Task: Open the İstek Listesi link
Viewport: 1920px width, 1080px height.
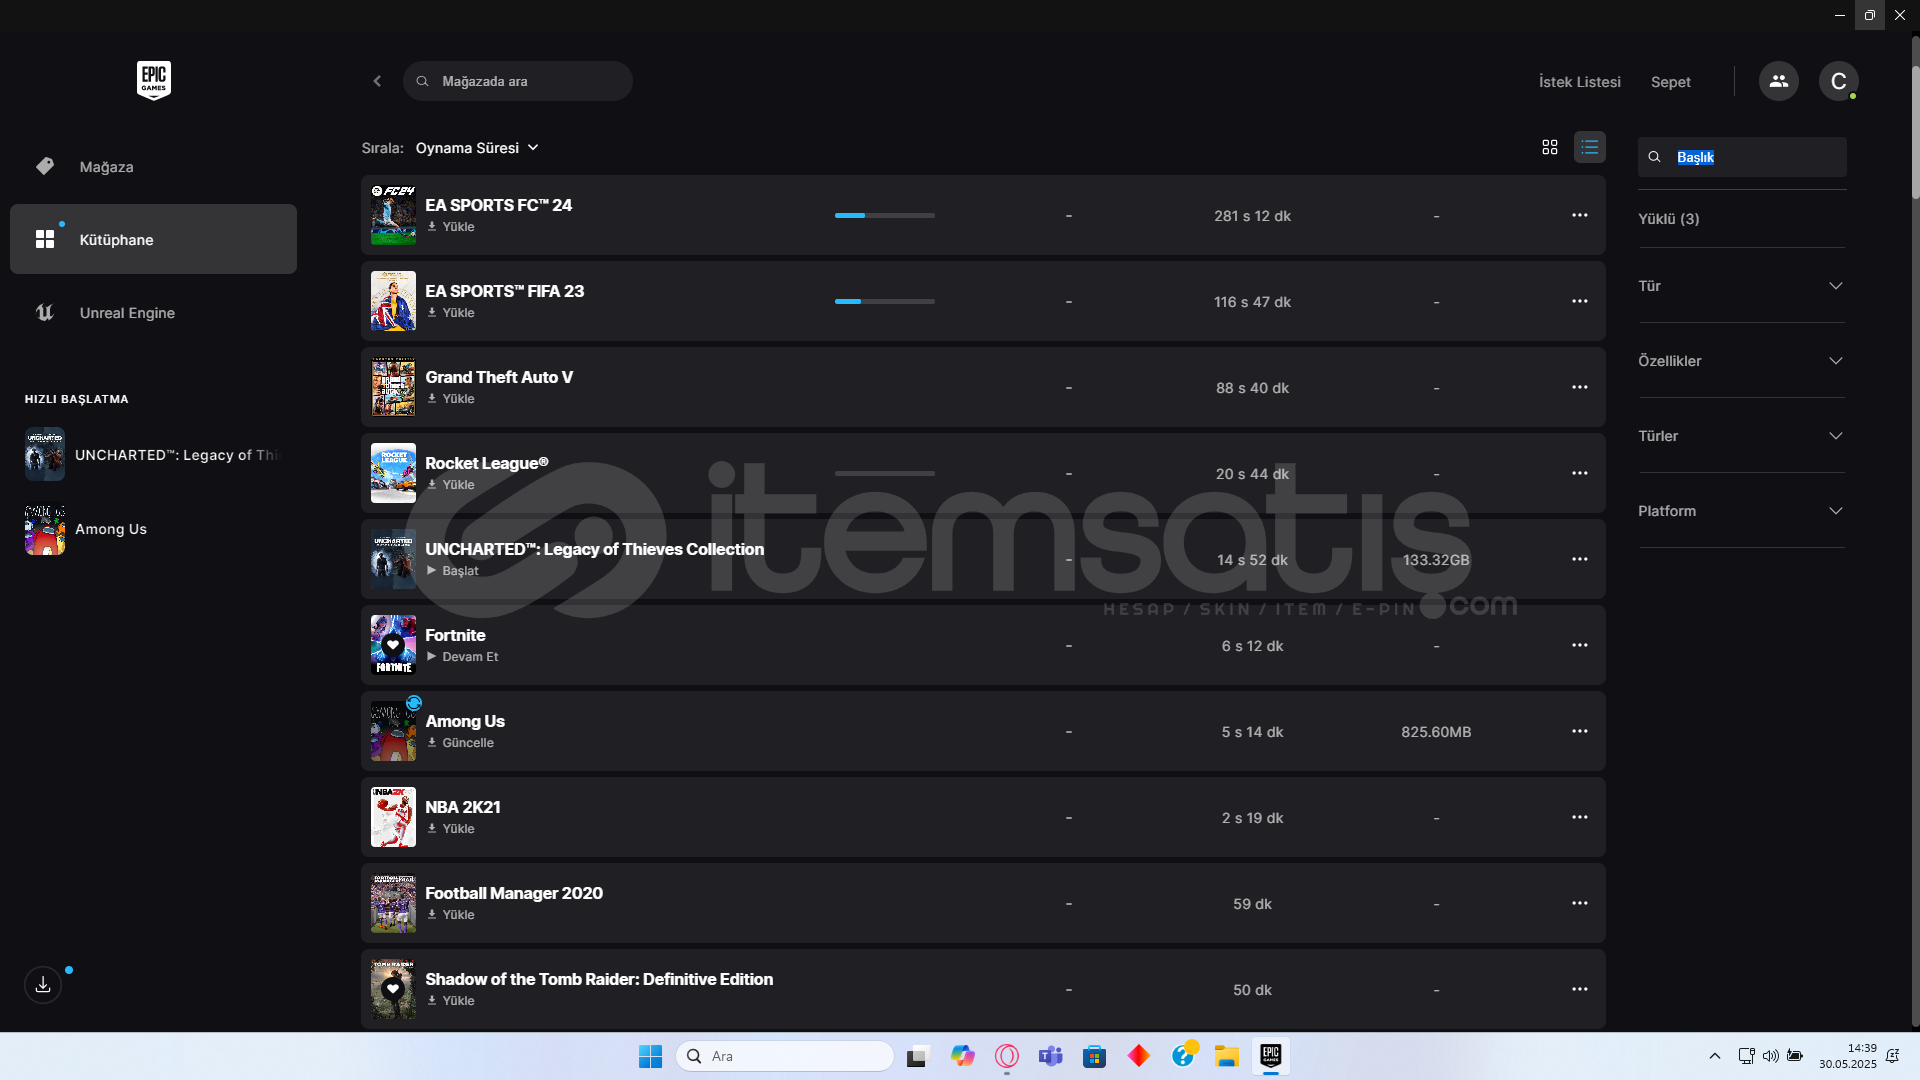Action: (x=1579, y=82)
